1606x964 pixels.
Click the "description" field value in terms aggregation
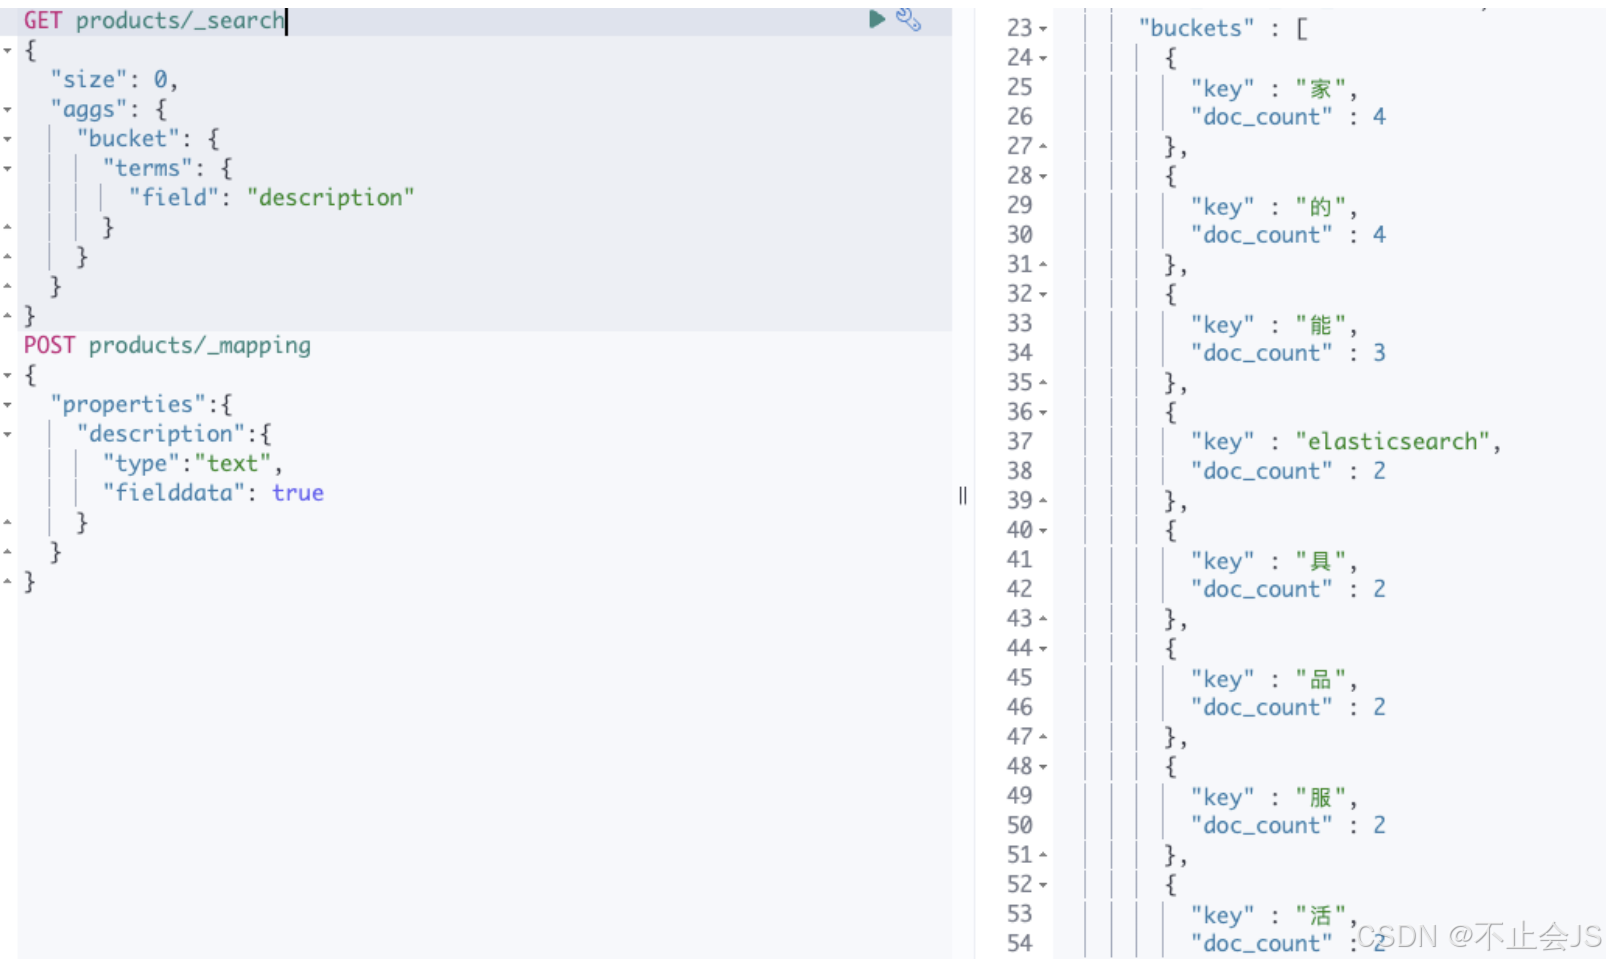(x=330, y=197)
